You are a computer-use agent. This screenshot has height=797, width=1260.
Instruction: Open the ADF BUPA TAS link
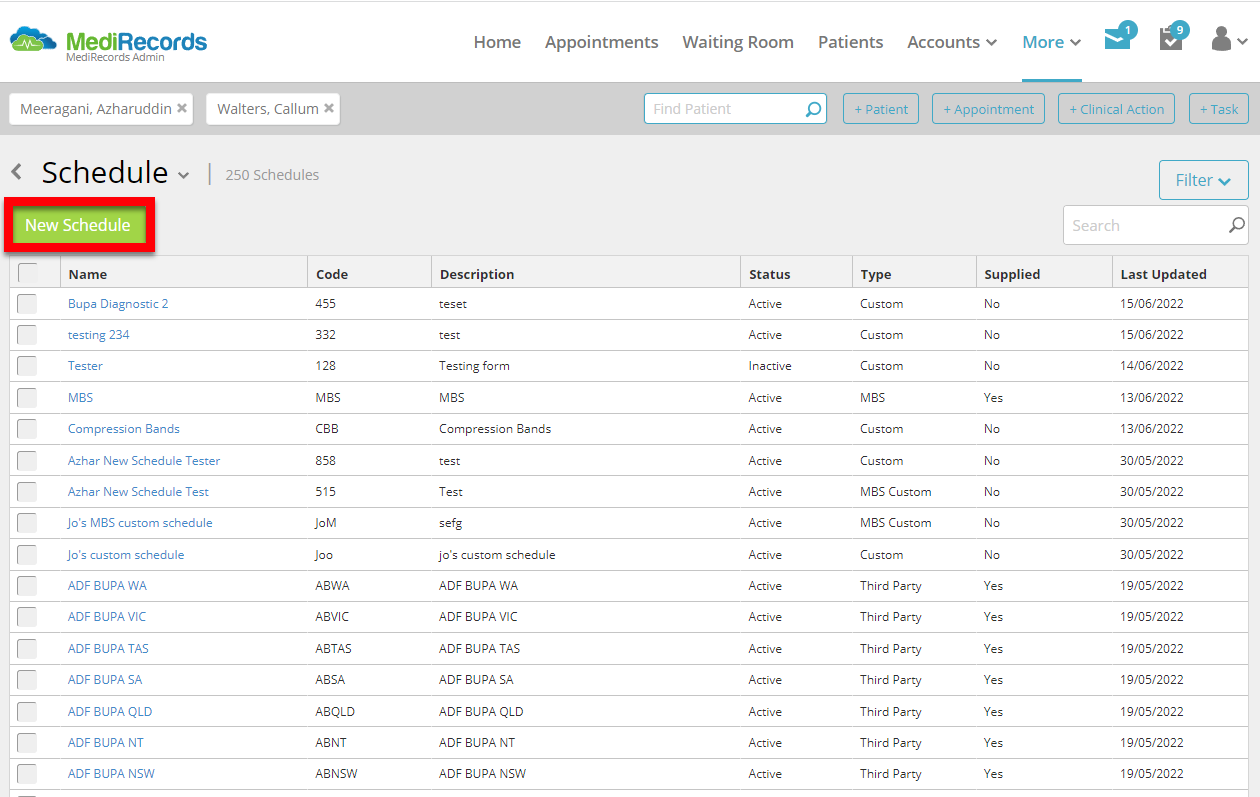coord(108,649)
